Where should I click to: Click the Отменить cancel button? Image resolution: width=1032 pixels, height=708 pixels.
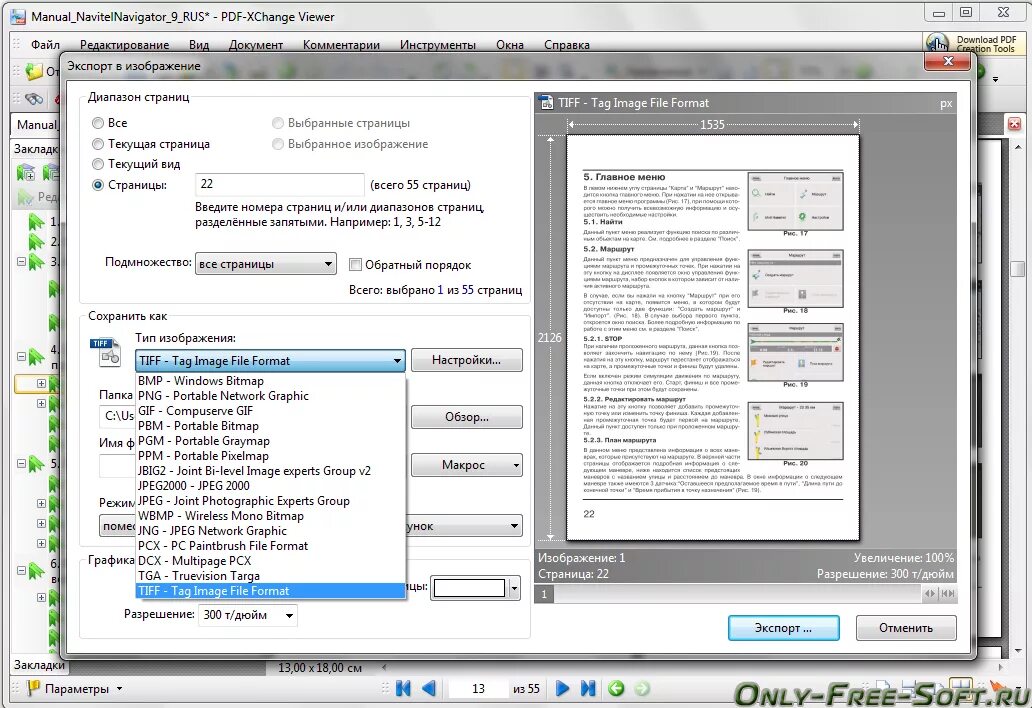point(906,628)
